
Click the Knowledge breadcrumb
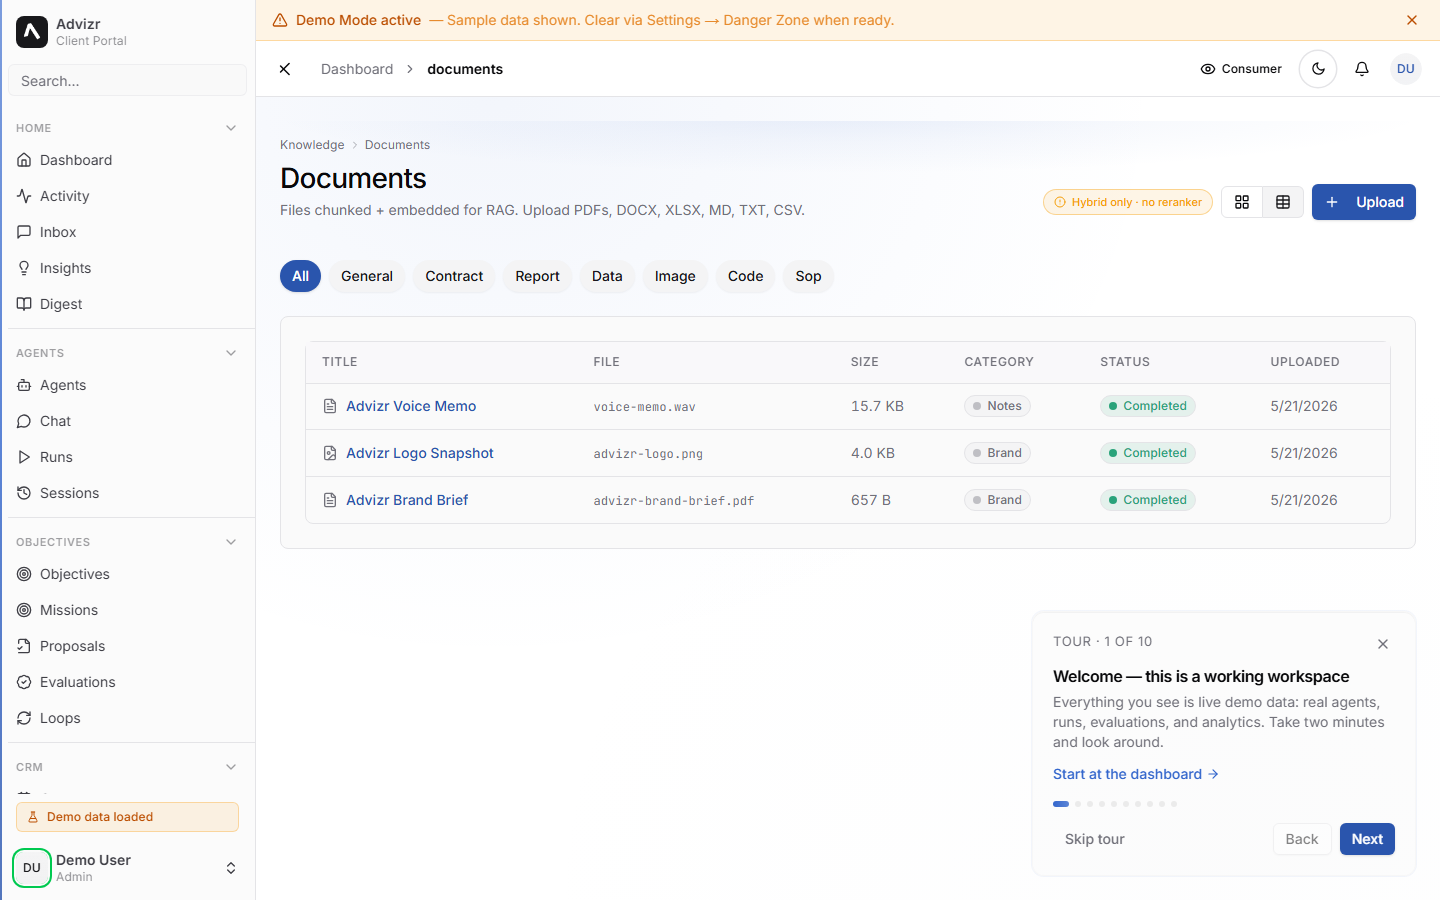[312, 145]
